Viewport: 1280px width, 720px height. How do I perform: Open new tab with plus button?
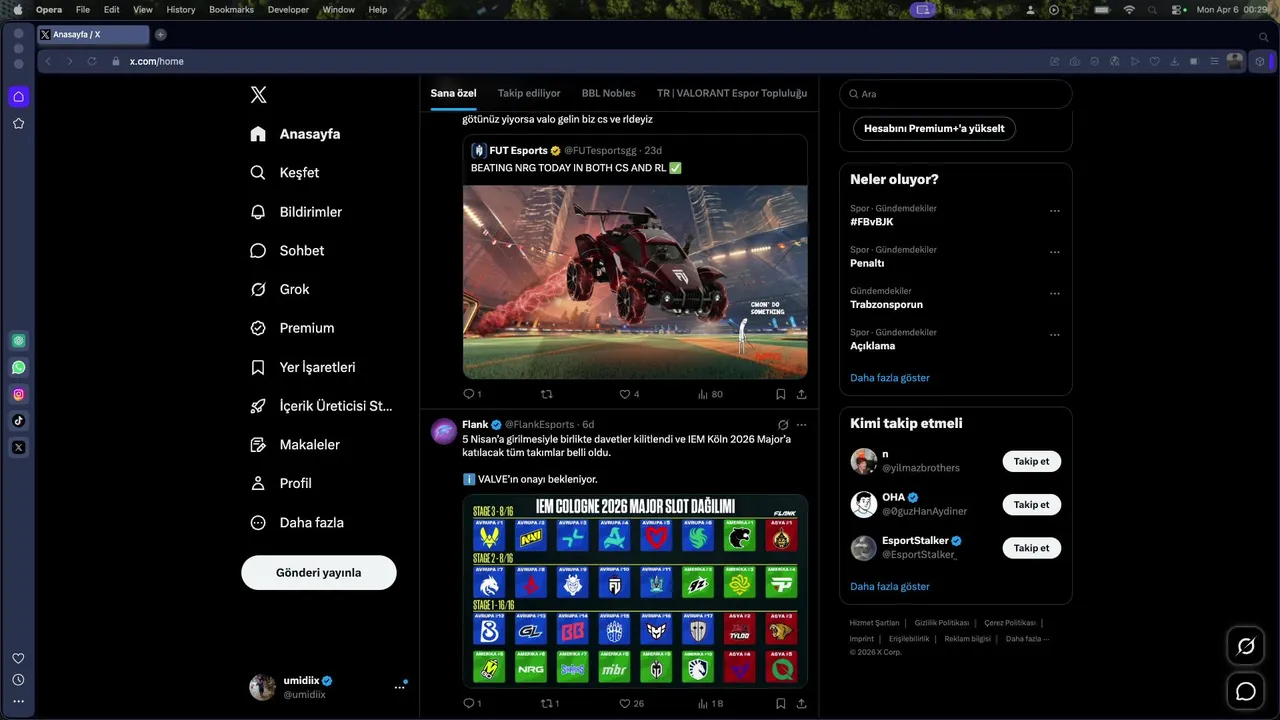160,34
